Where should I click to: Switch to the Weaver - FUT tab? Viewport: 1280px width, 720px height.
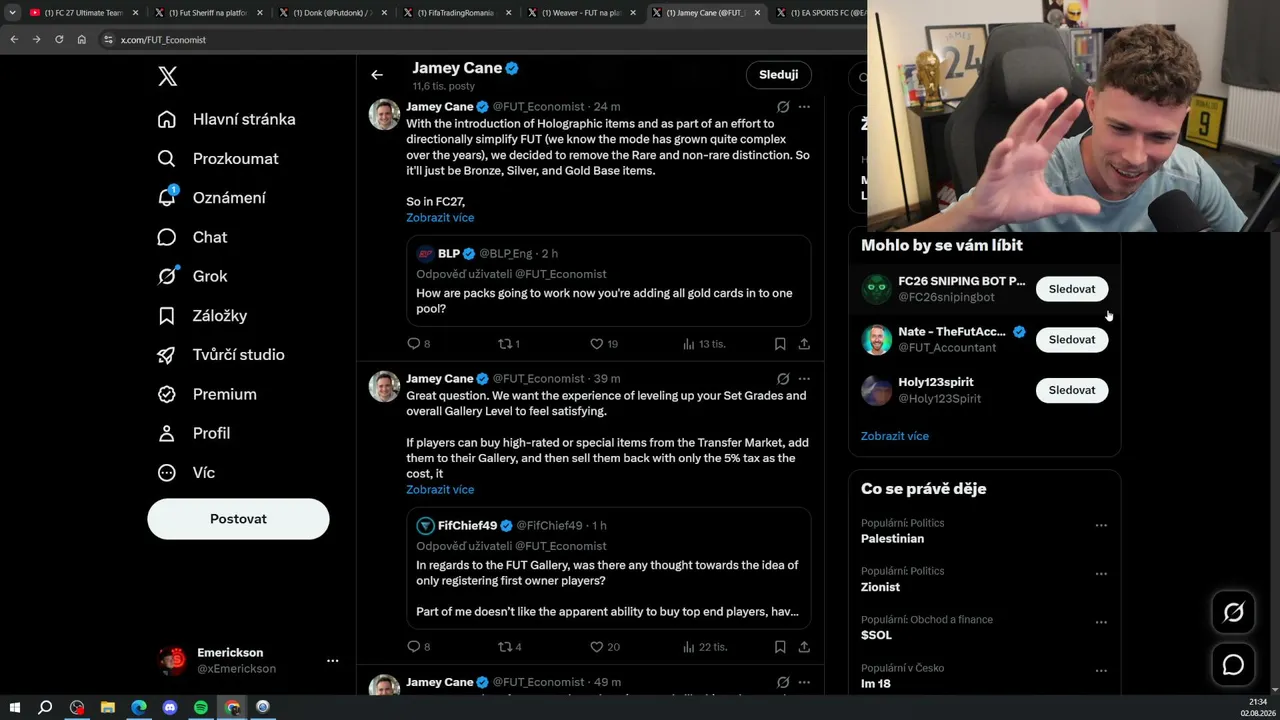(580, 13)
